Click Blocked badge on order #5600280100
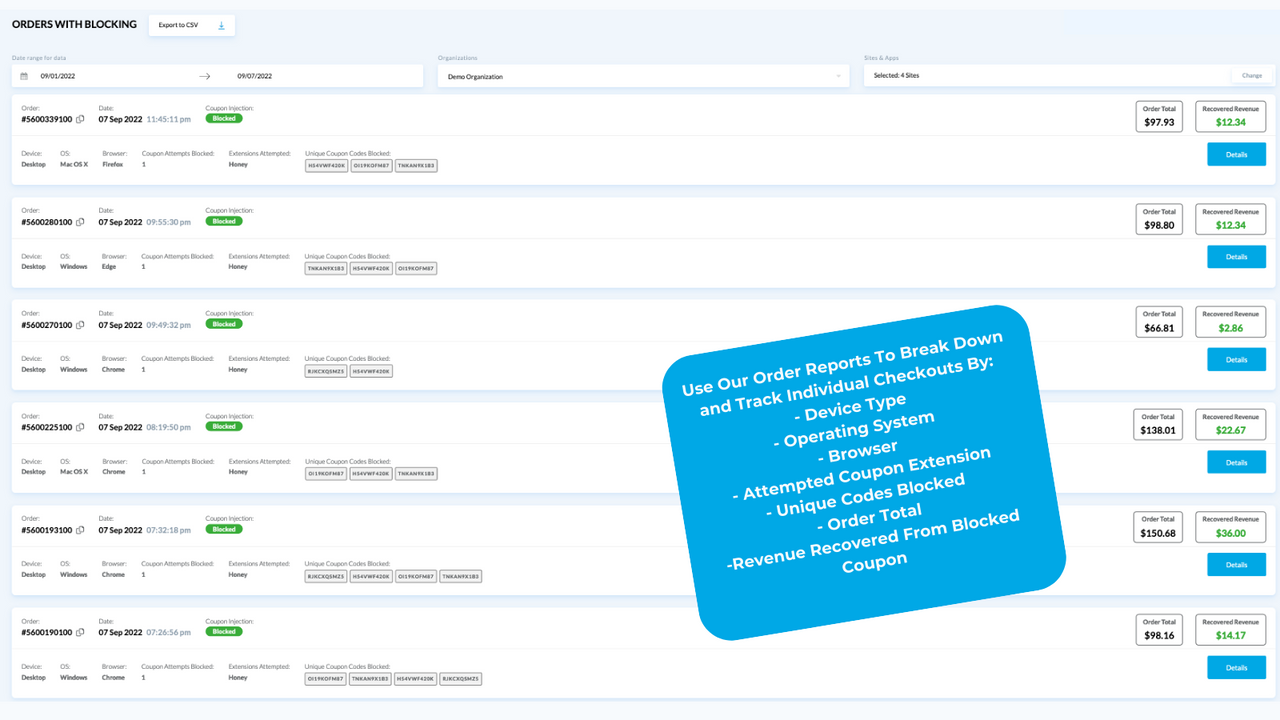 [224, 222]
